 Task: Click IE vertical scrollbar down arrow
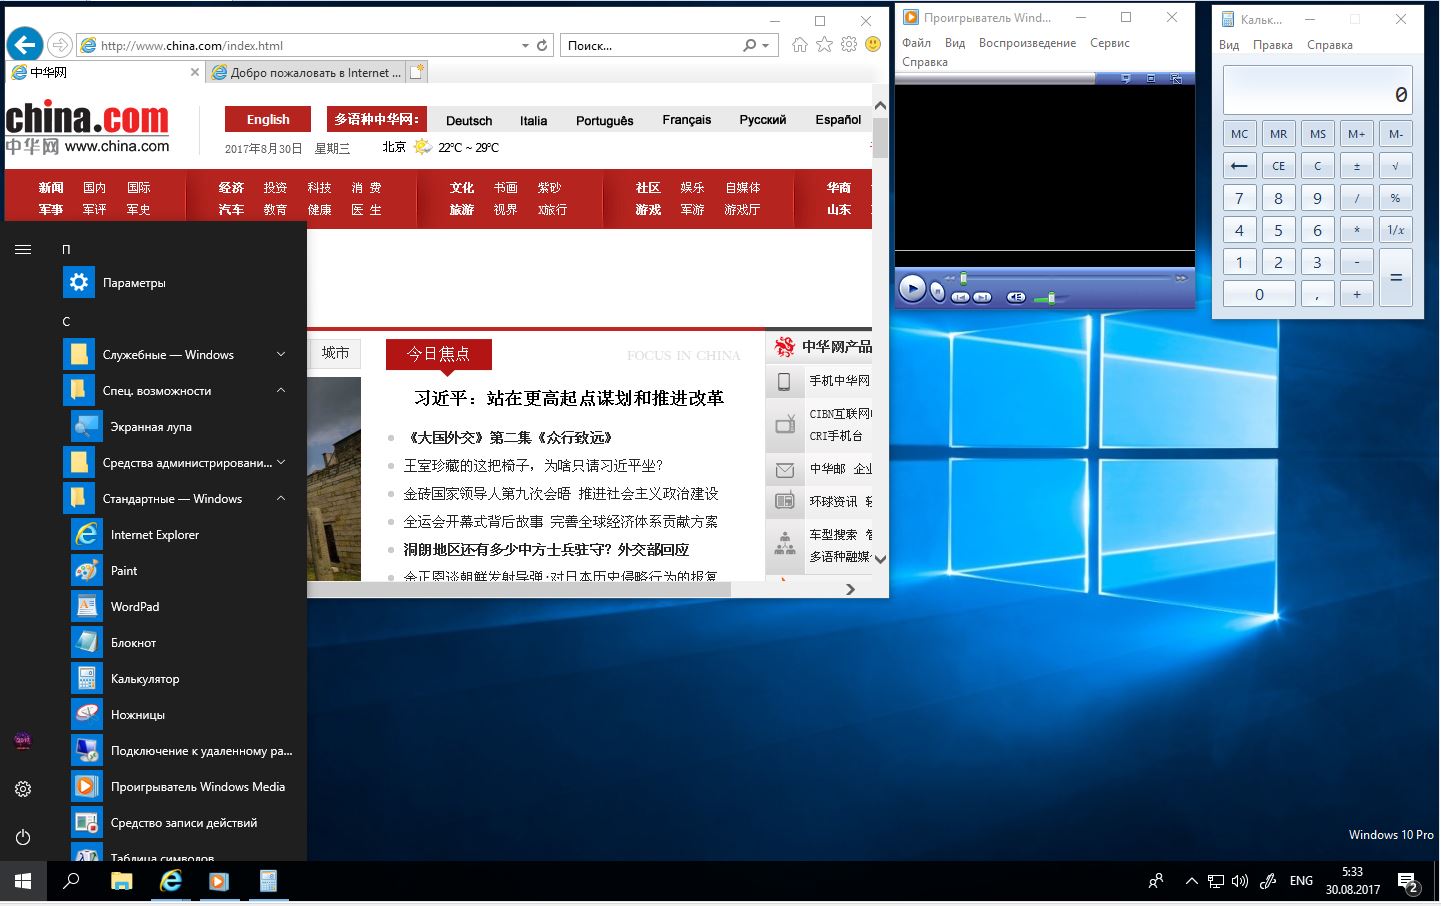coord(880,559)
